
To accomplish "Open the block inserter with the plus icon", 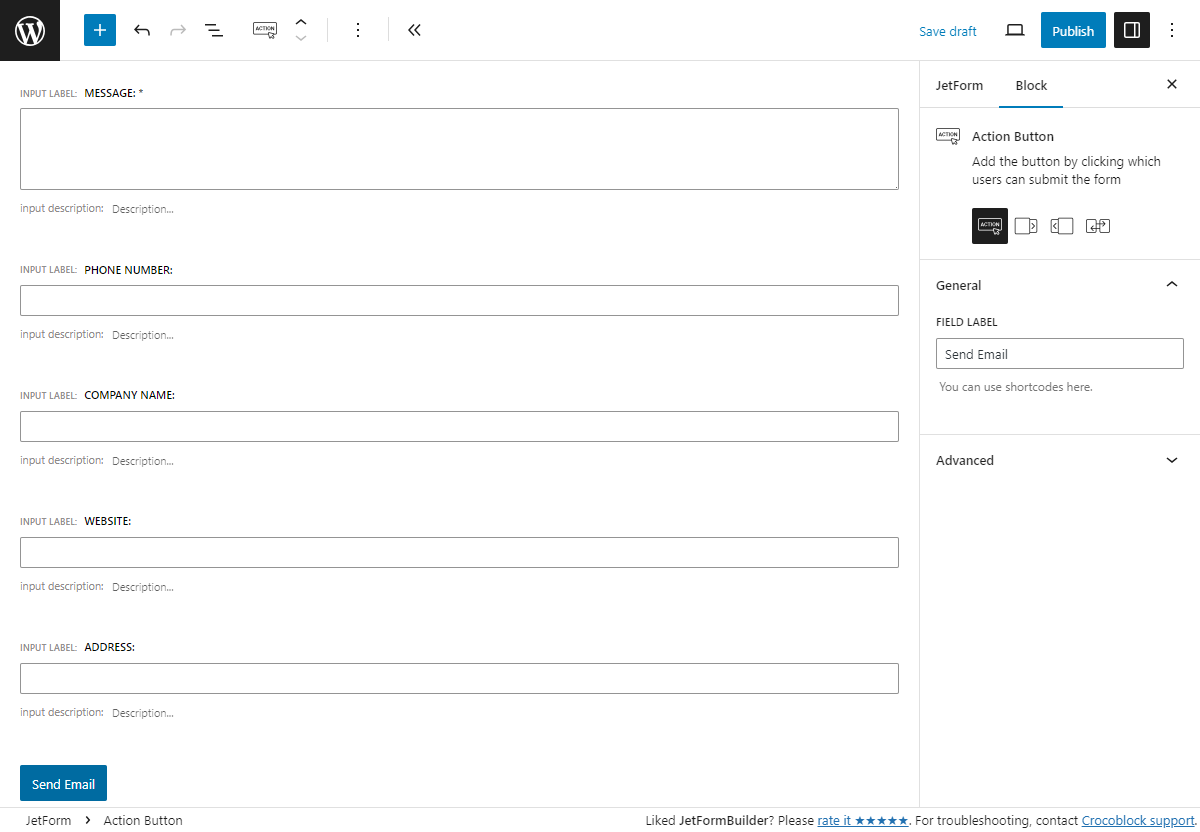I will [99, 30].
